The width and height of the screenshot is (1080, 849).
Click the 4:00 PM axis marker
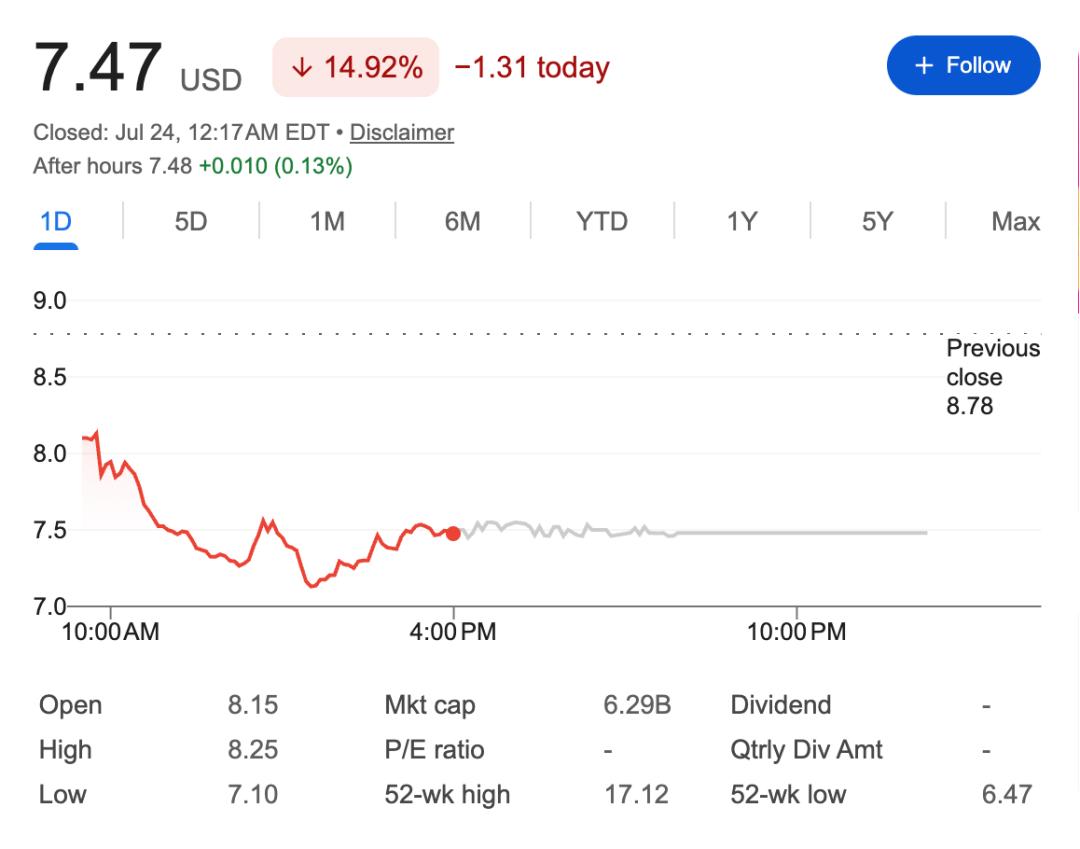453,631
